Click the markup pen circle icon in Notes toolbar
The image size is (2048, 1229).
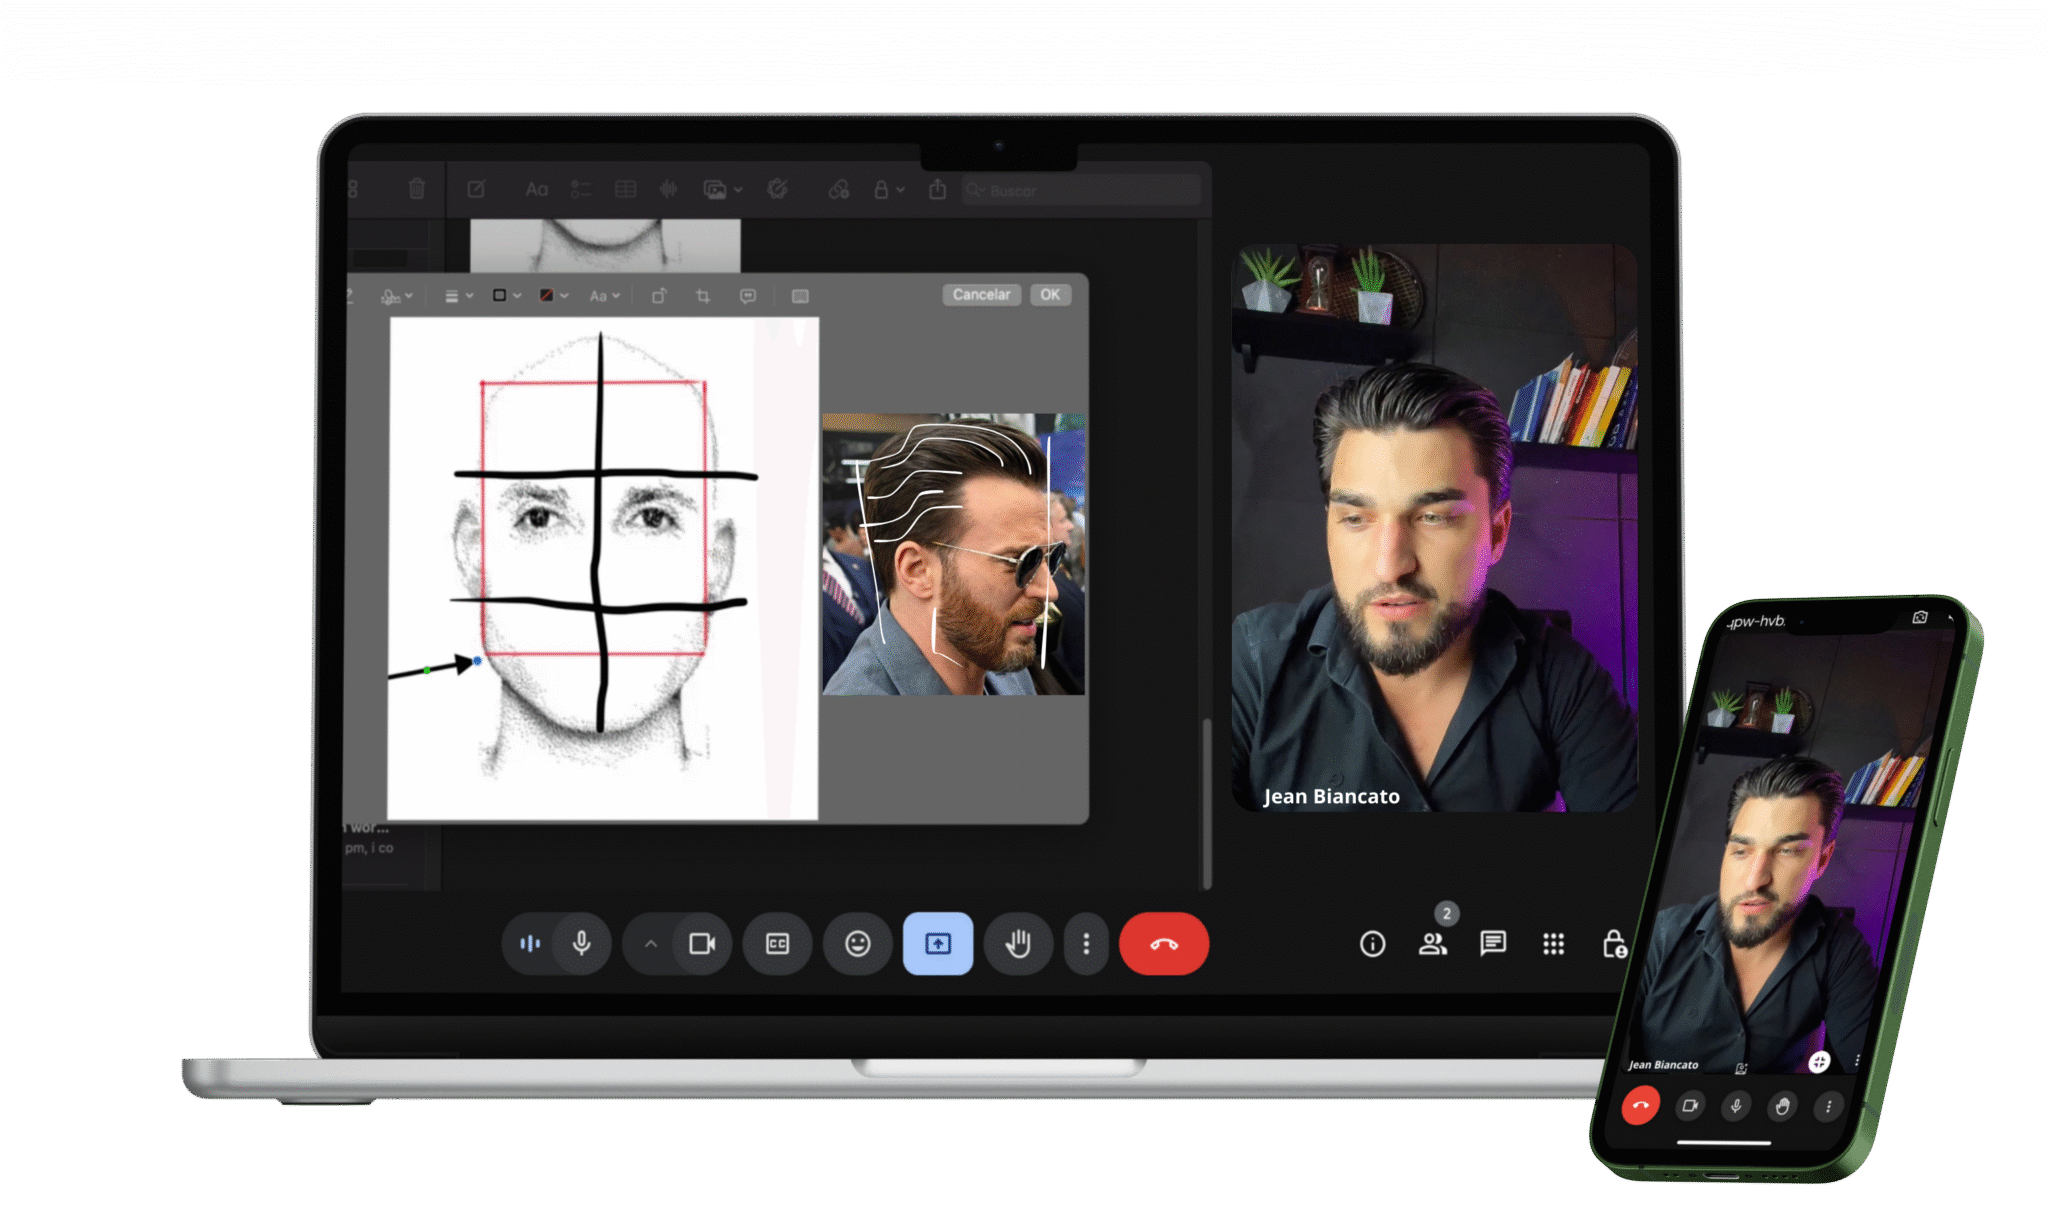tap(778, 189)
